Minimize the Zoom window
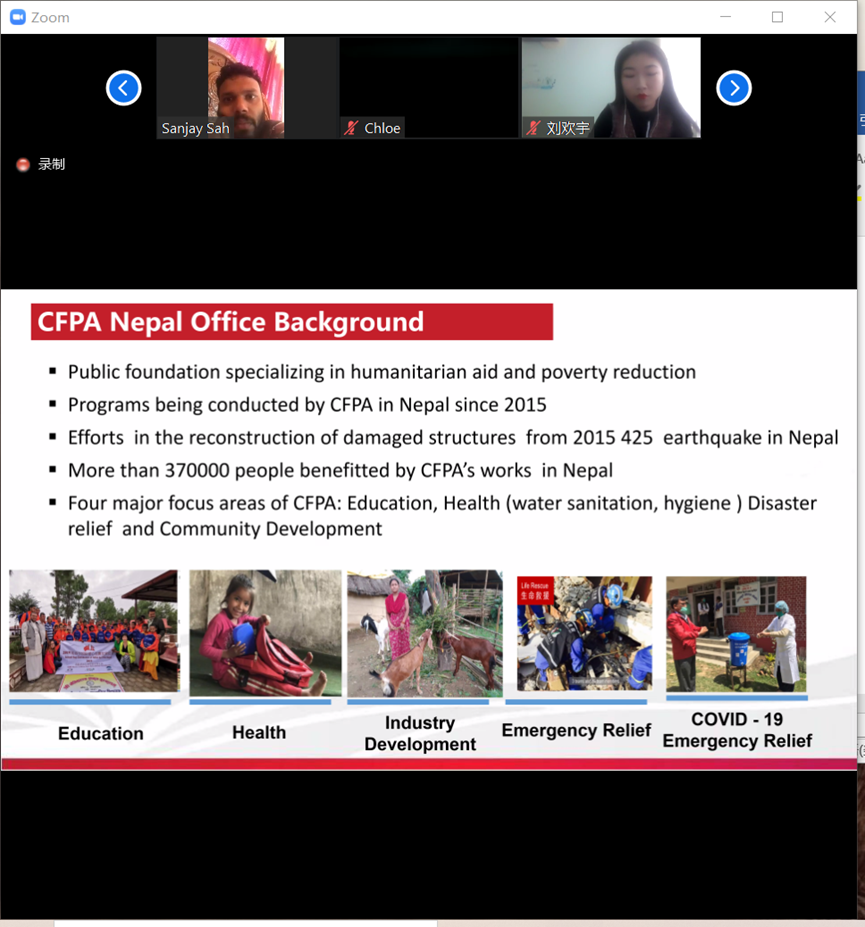This screenshot has width=865, height=927. click(x=725, y=17)
